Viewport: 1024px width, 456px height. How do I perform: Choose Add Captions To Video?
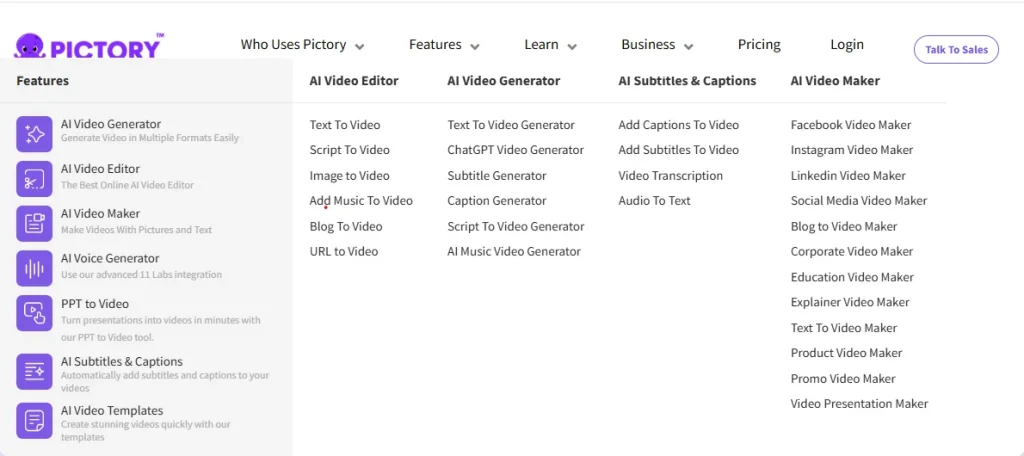coord(678,125)
